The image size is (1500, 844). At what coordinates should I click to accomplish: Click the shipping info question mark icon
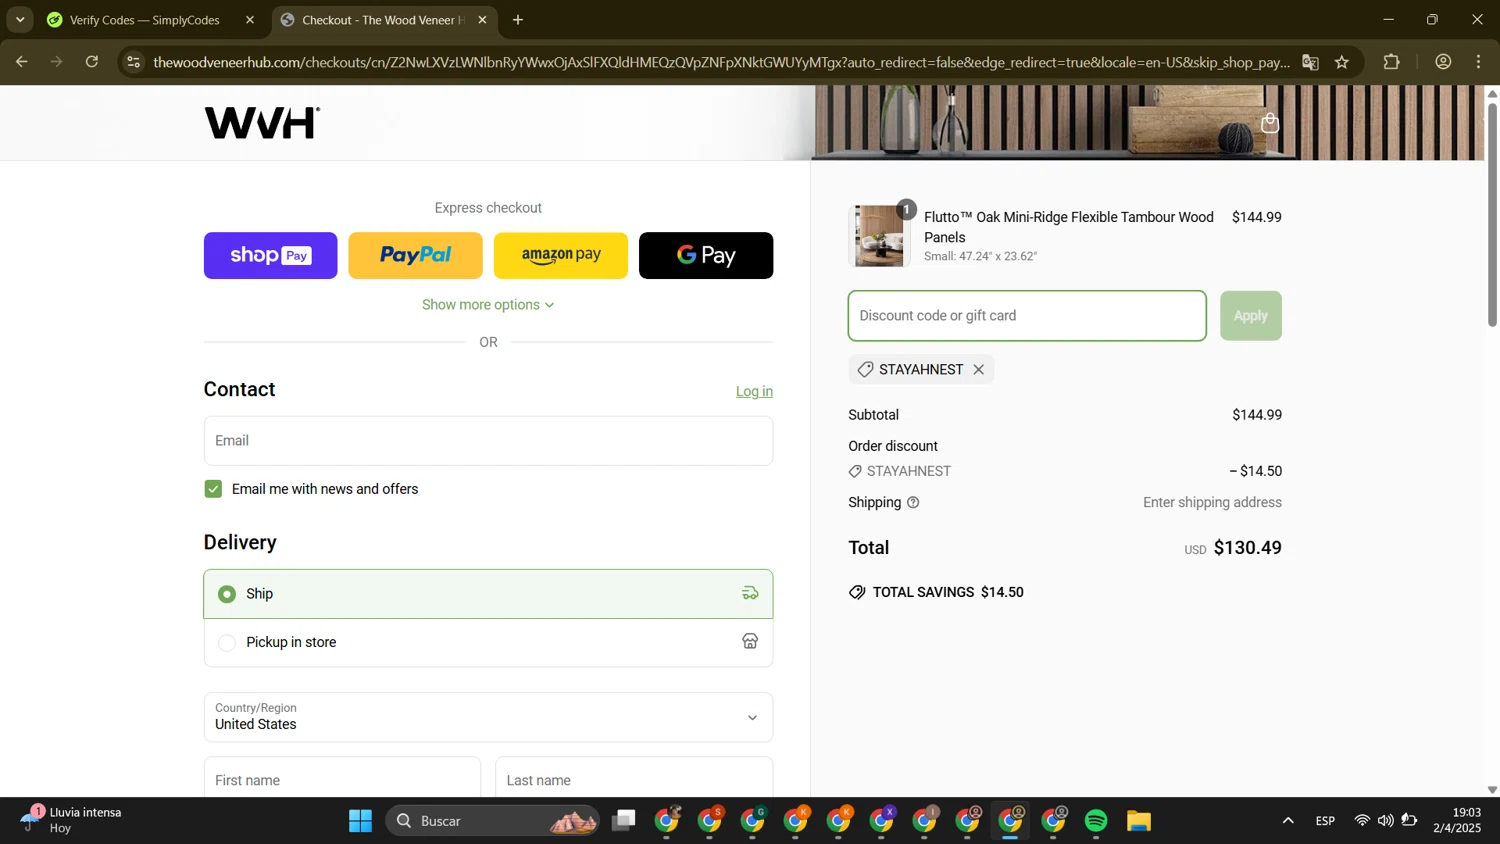tap(913, 503)
